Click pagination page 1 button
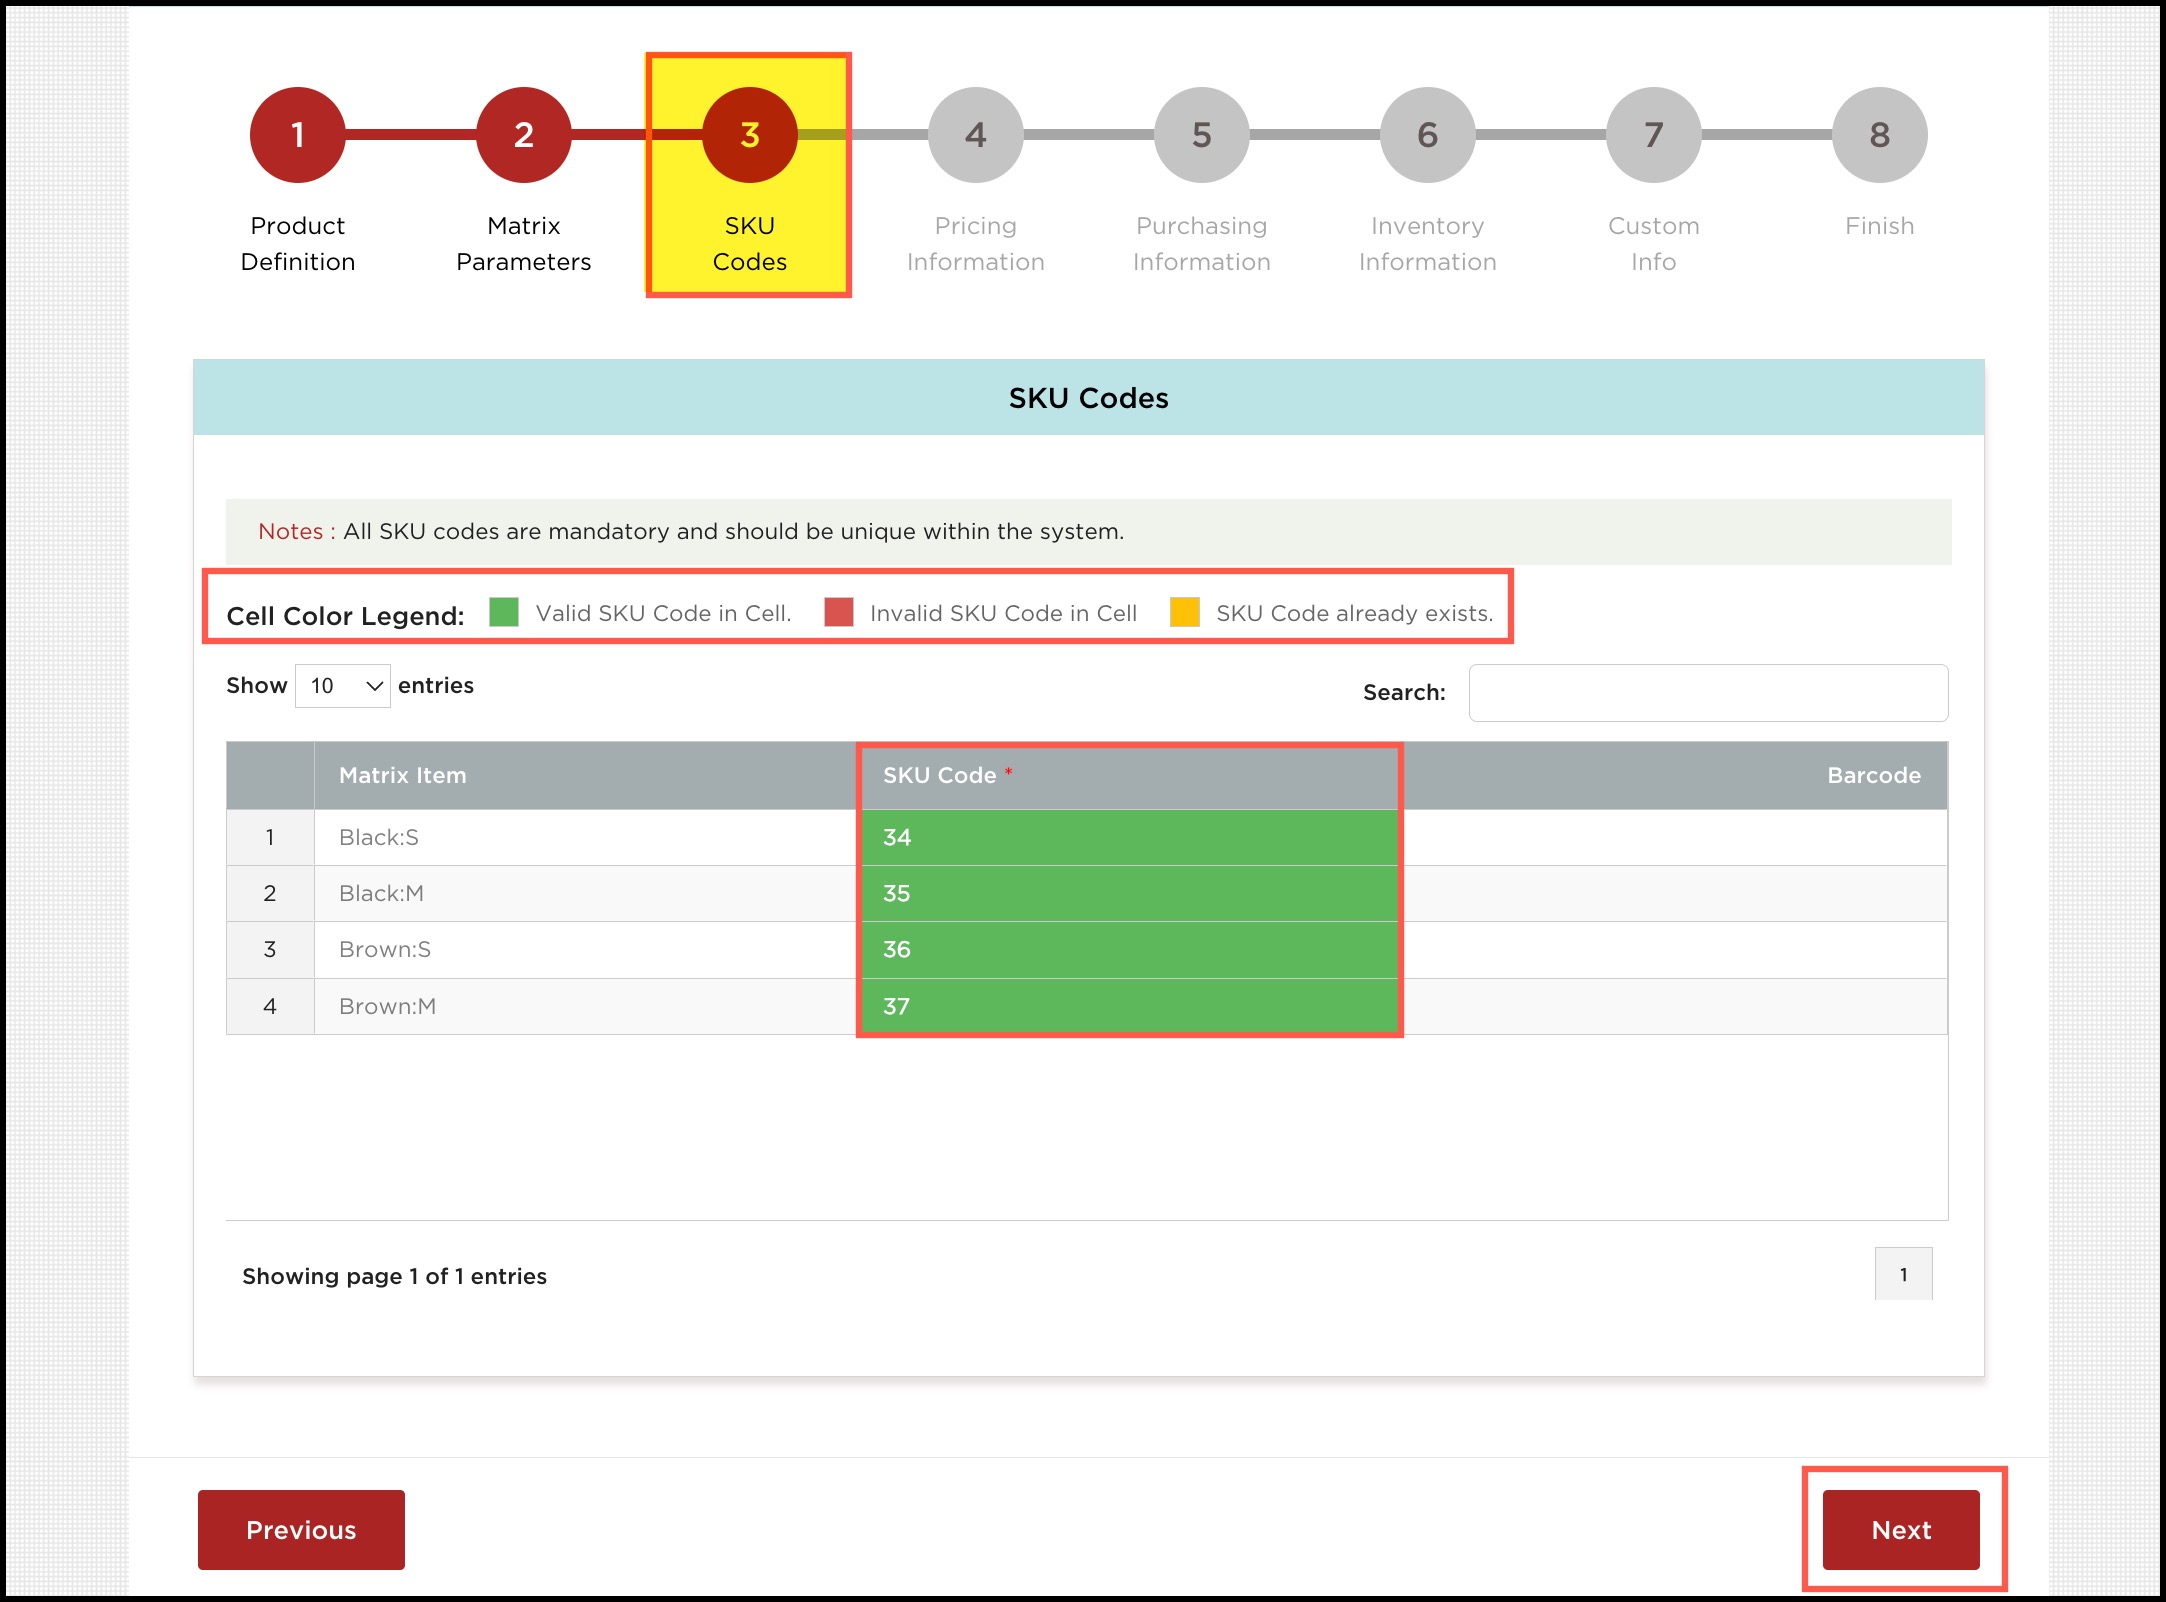This screenshot has height=1602, width=2166. click(x=1903, y=1274)
